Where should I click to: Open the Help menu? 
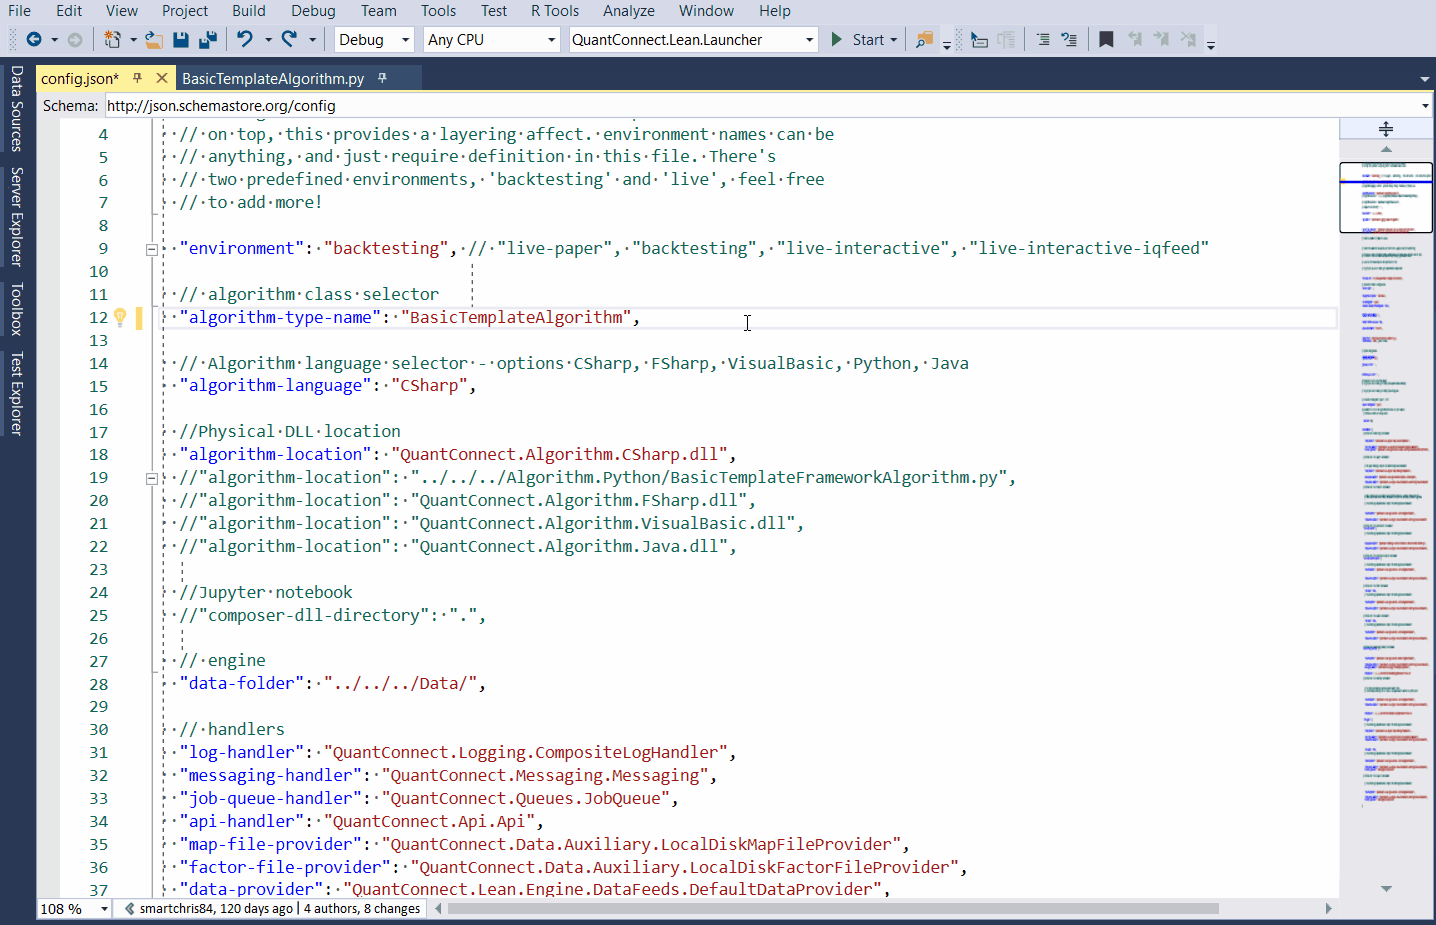coord(775,11)
